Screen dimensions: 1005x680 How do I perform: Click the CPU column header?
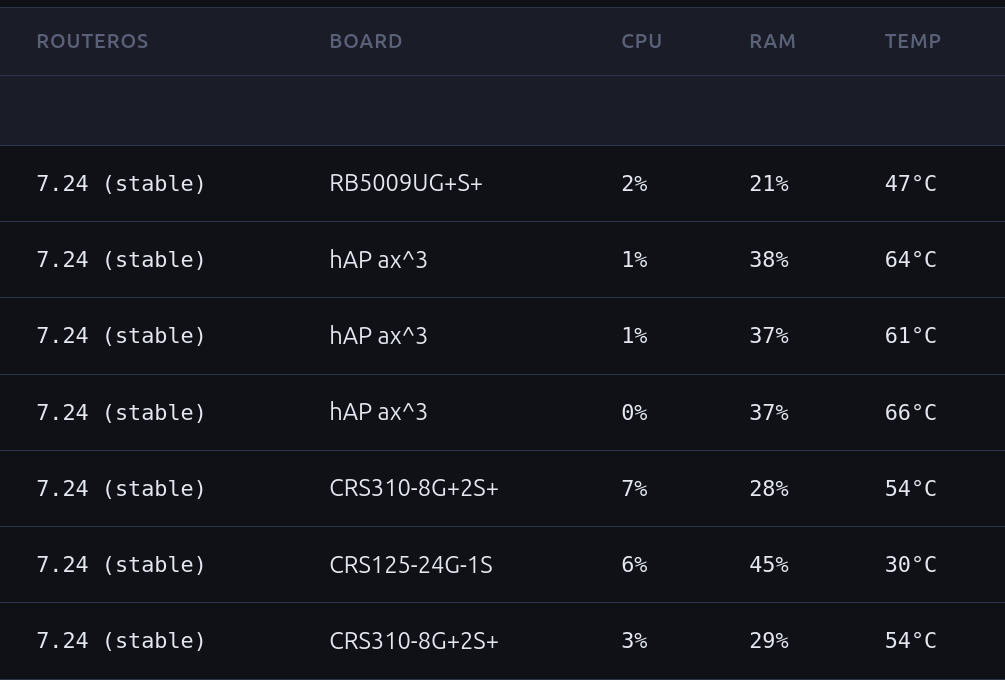click(x=642, y=41)
